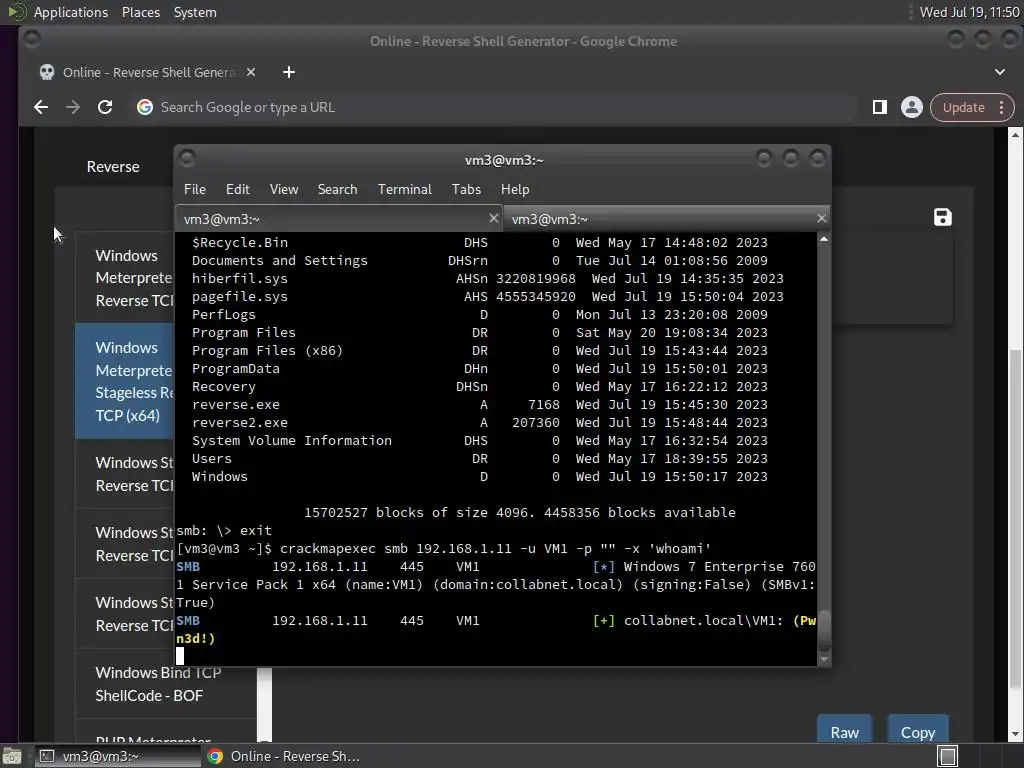Open the Applications menu
1024x768 pixels.
[x=71, y=12]
